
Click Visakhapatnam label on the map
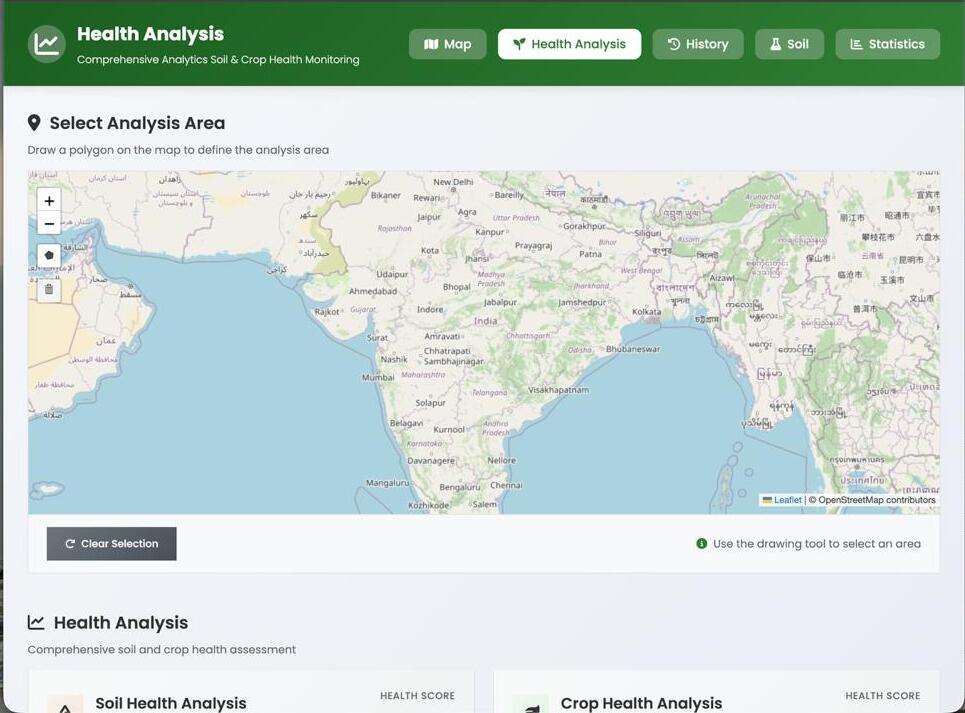tap(558, 390)
